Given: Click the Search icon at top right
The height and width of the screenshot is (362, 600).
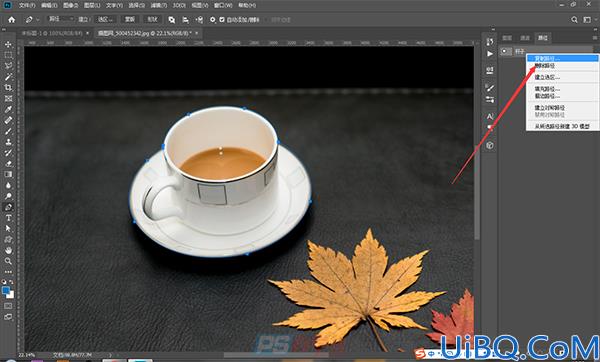Looking at the screenshot, I should 574,20.
